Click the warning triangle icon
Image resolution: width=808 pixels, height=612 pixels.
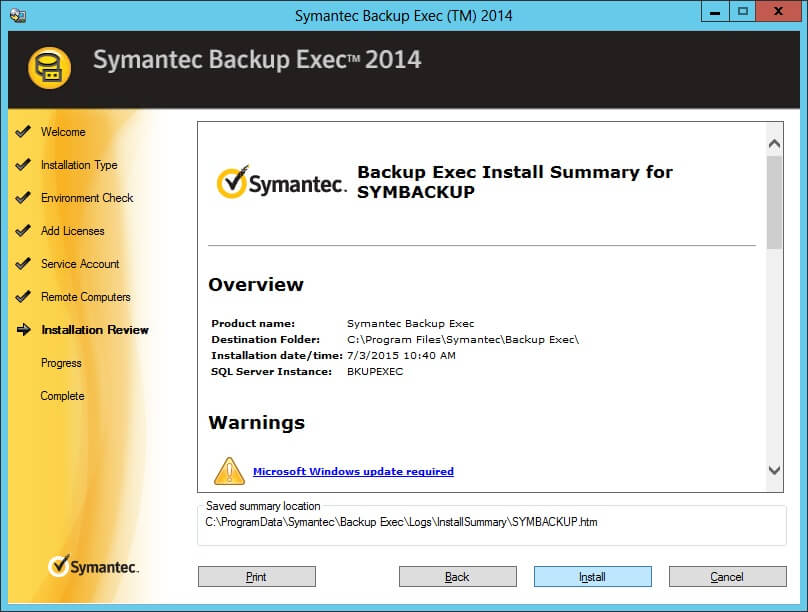click(229, 471)
